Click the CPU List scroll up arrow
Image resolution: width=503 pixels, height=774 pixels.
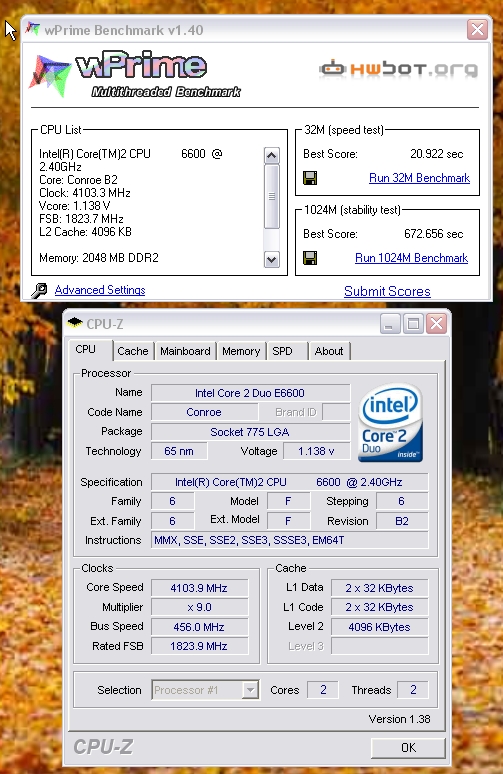[x=271, y=155]
